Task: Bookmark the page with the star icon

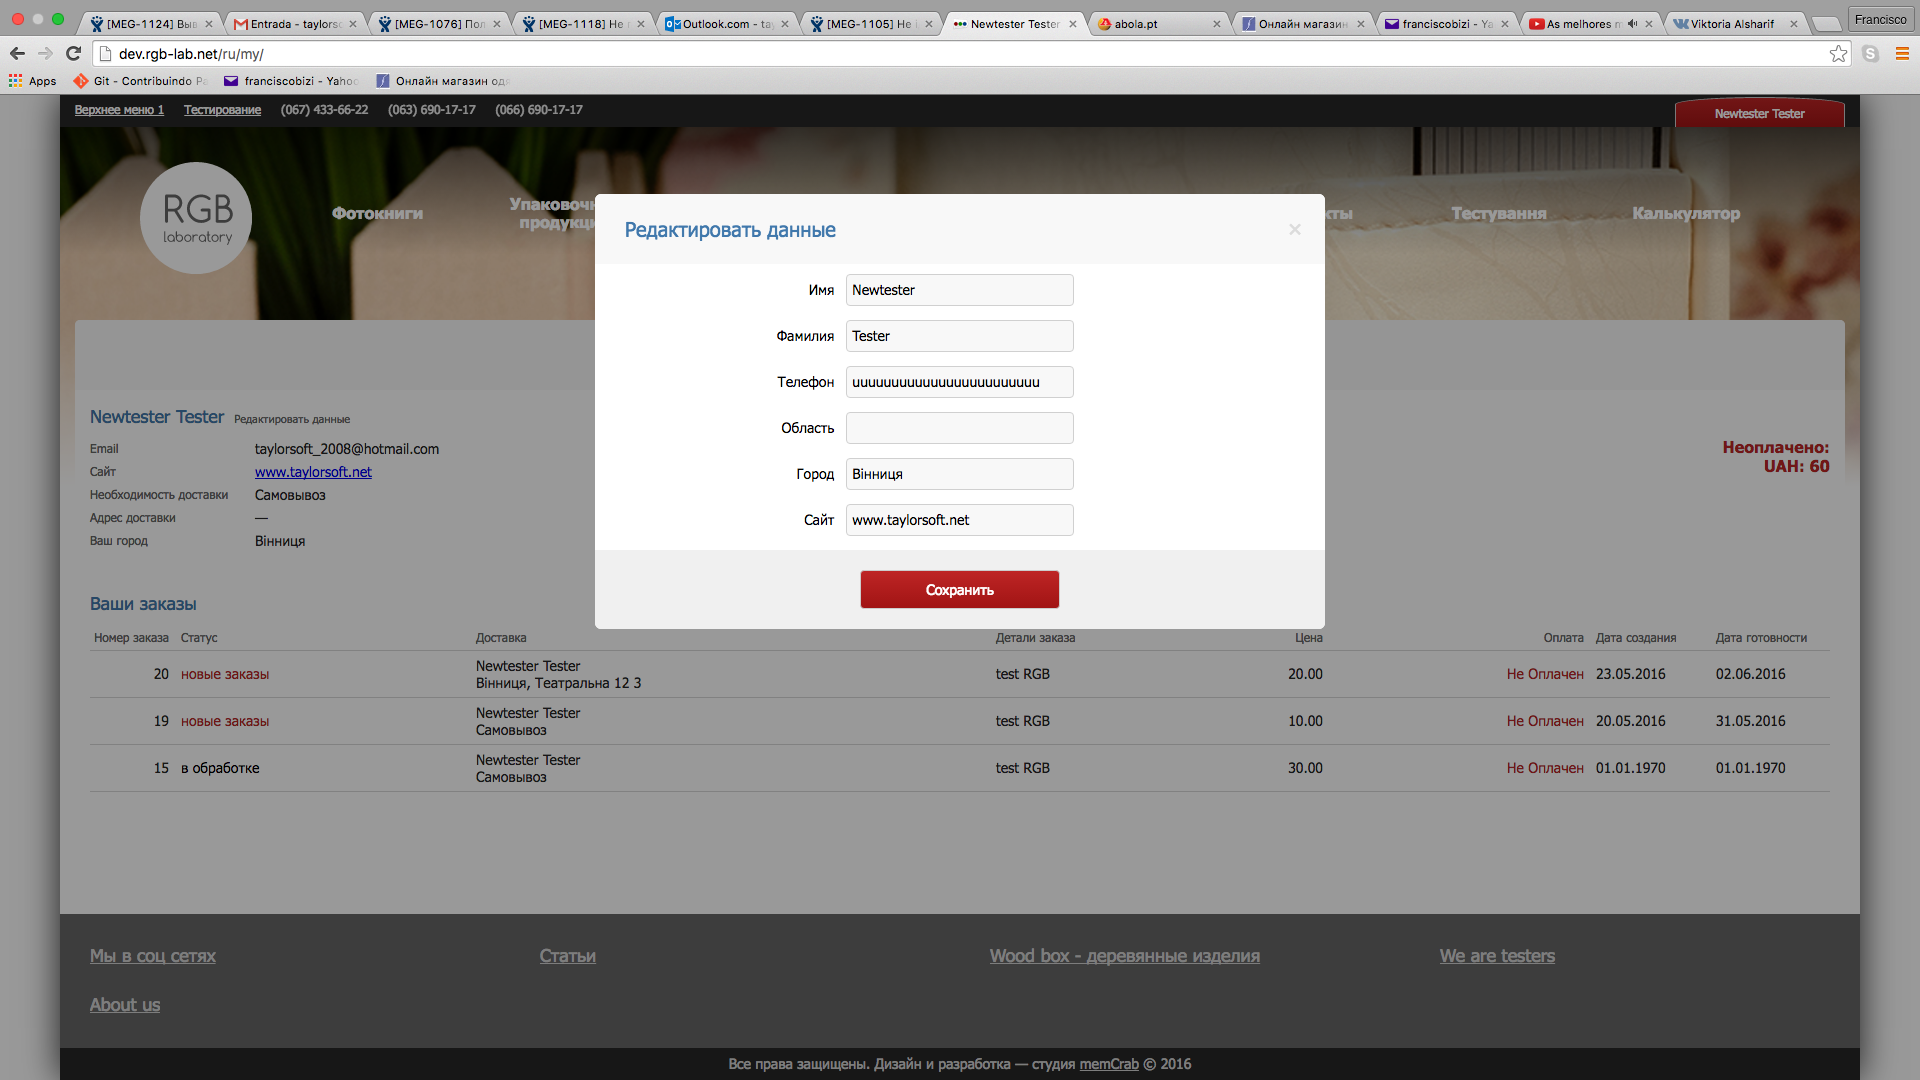Action: 1838,54
